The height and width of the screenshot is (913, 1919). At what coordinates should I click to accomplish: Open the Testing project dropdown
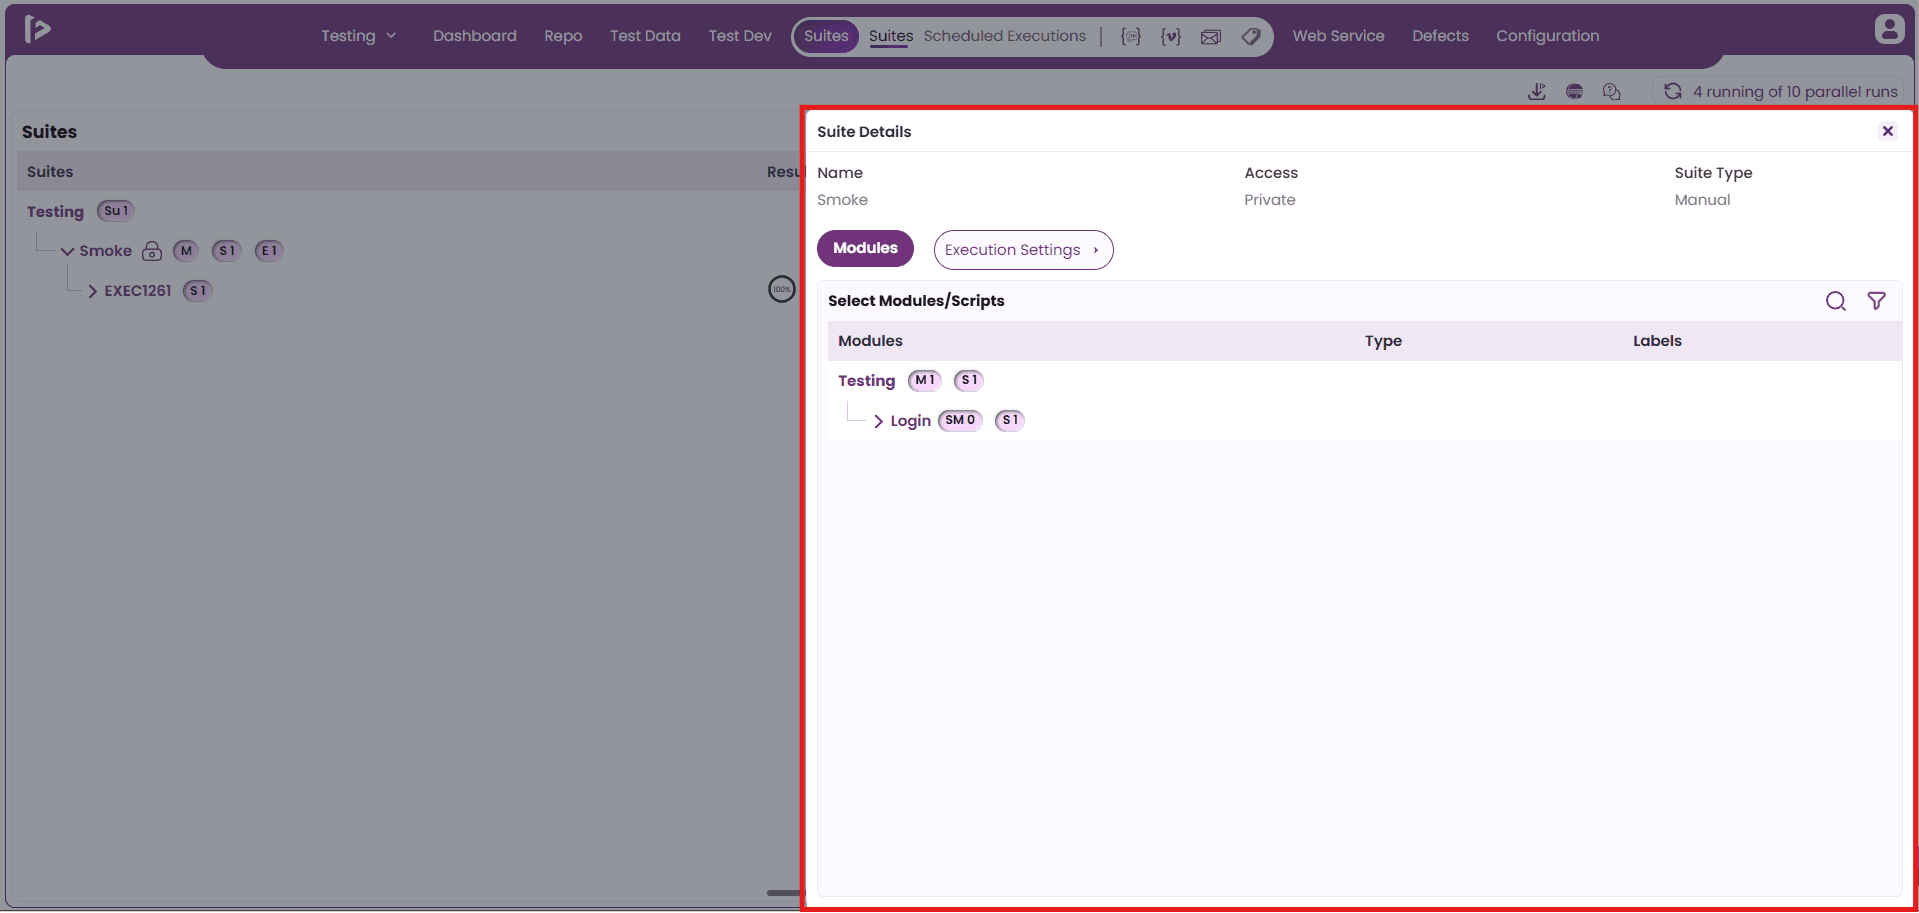[359, 36]
